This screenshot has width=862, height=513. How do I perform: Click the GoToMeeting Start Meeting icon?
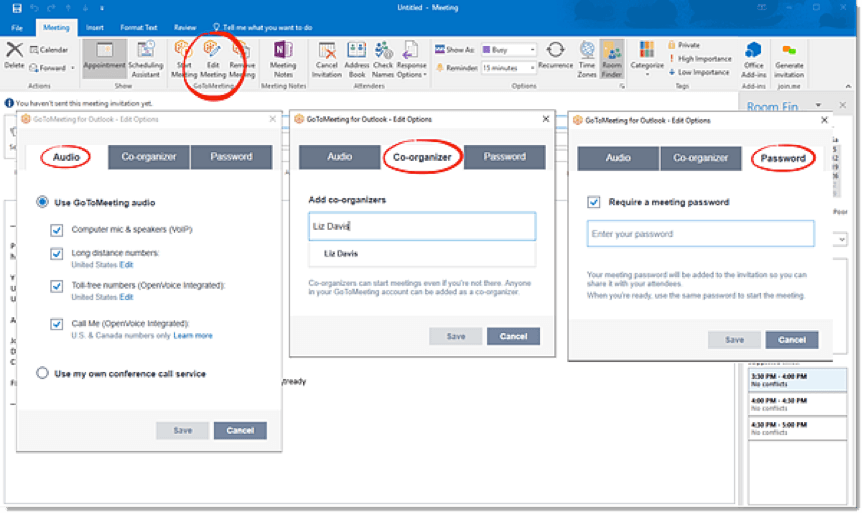(184, 58)
